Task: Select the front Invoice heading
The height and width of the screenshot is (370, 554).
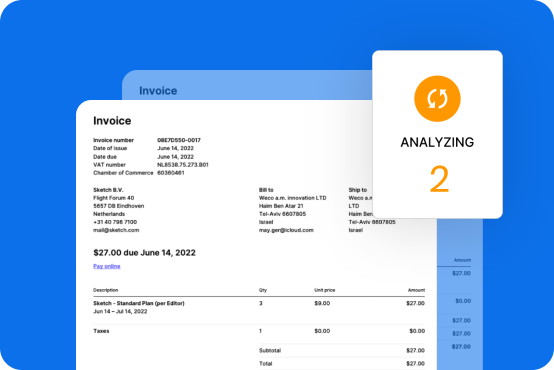Action: (x=112, y=121)
